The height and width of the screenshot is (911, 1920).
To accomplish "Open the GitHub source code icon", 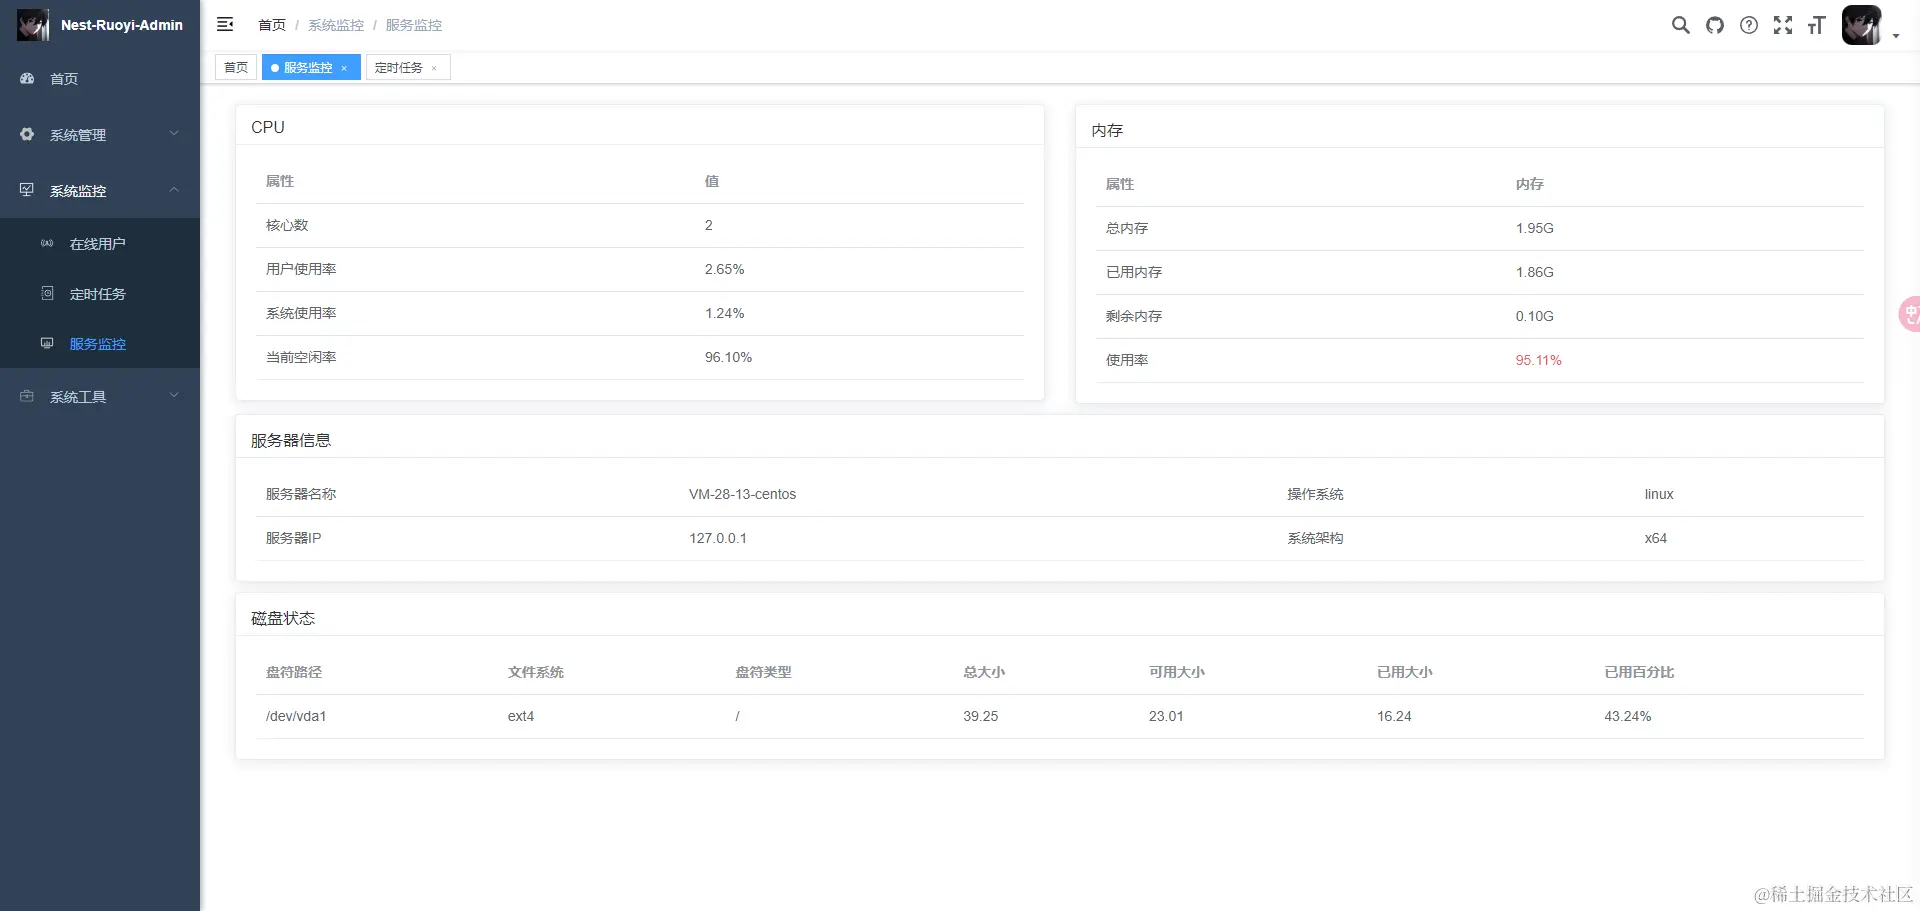I will point(1715,25).
